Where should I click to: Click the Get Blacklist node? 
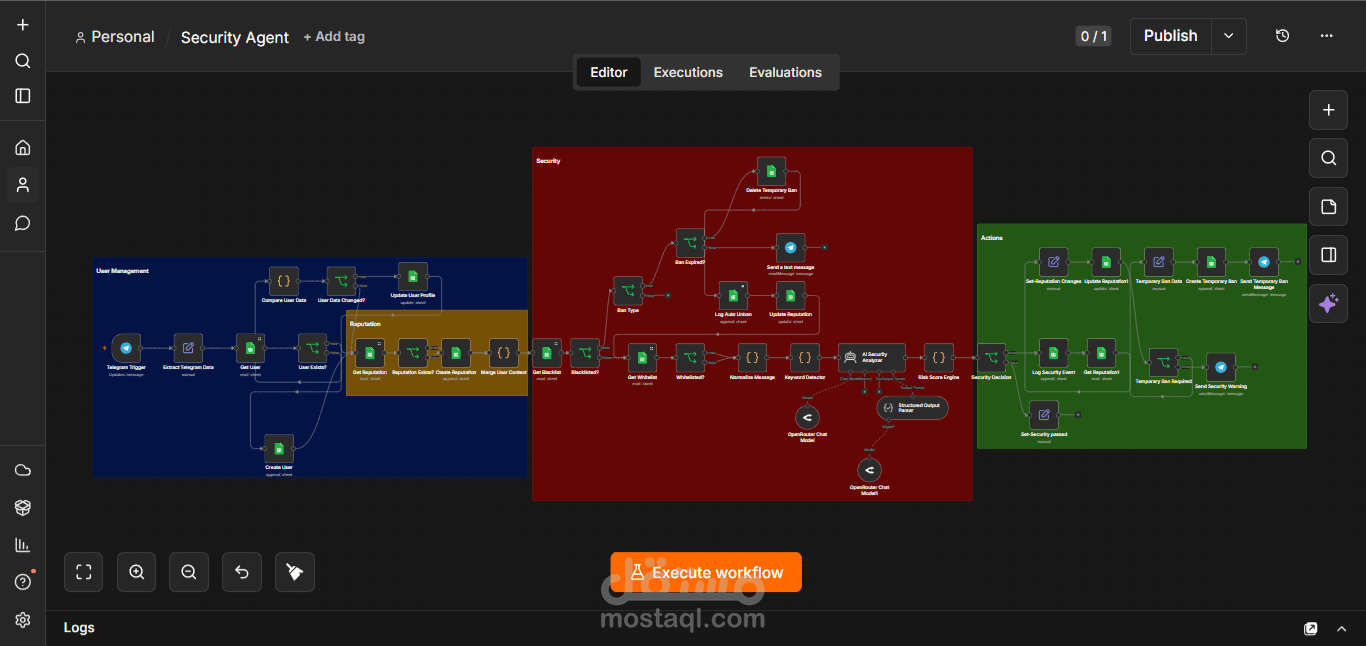point(546,353)
